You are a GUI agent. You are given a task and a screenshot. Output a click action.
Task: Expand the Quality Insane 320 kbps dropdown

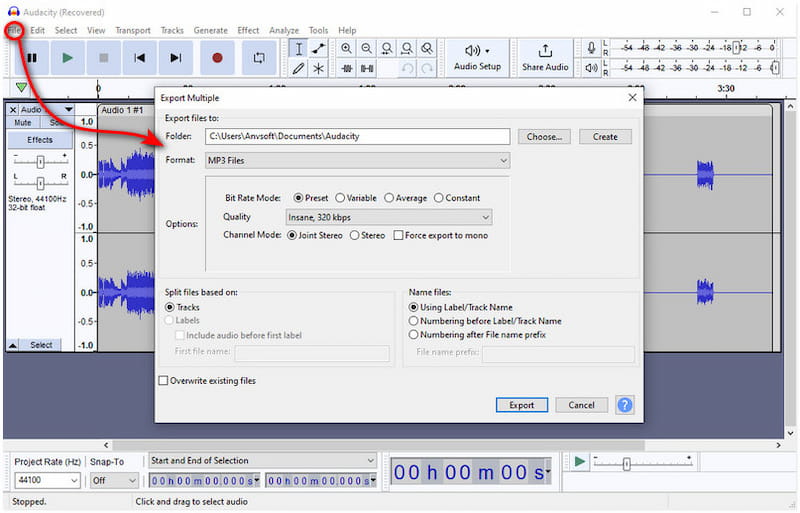point(388,217)
